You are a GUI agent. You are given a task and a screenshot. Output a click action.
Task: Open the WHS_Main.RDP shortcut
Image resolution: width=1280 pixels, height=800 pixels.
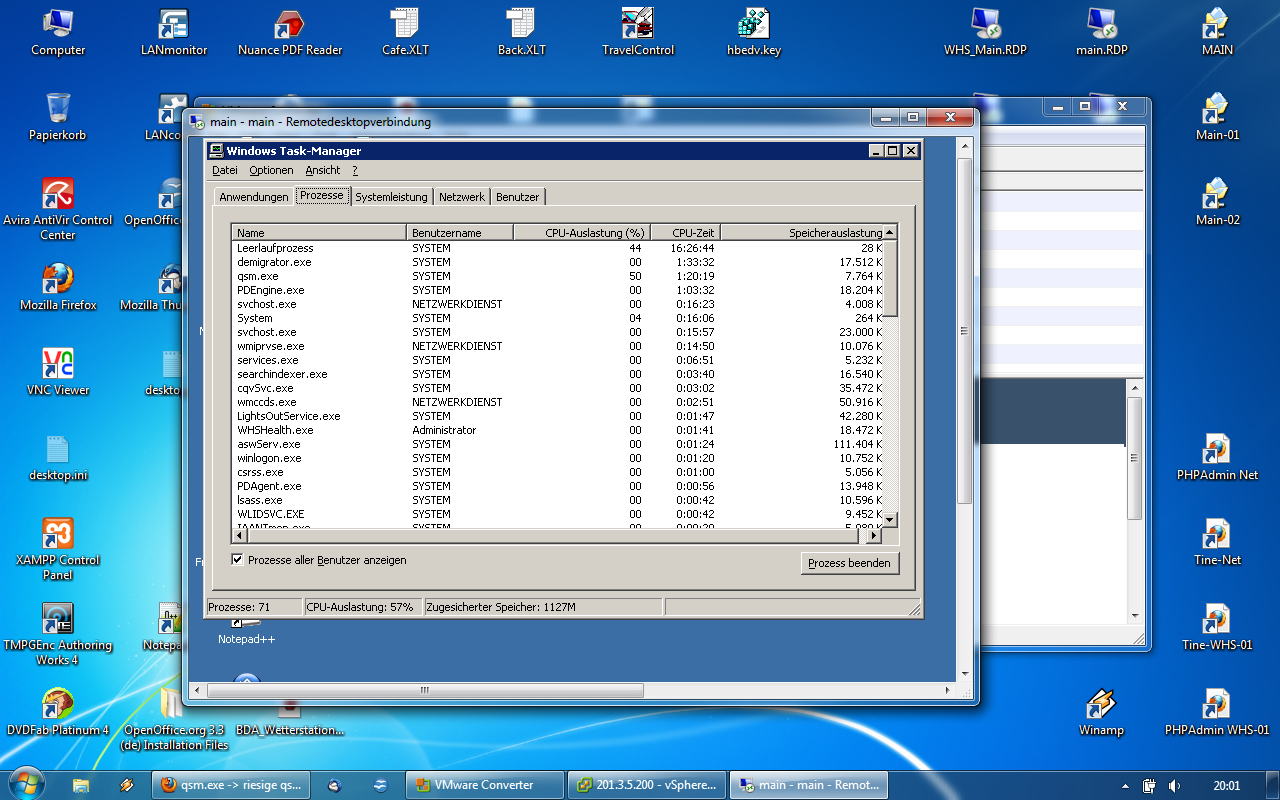click(x=985, y=32)
